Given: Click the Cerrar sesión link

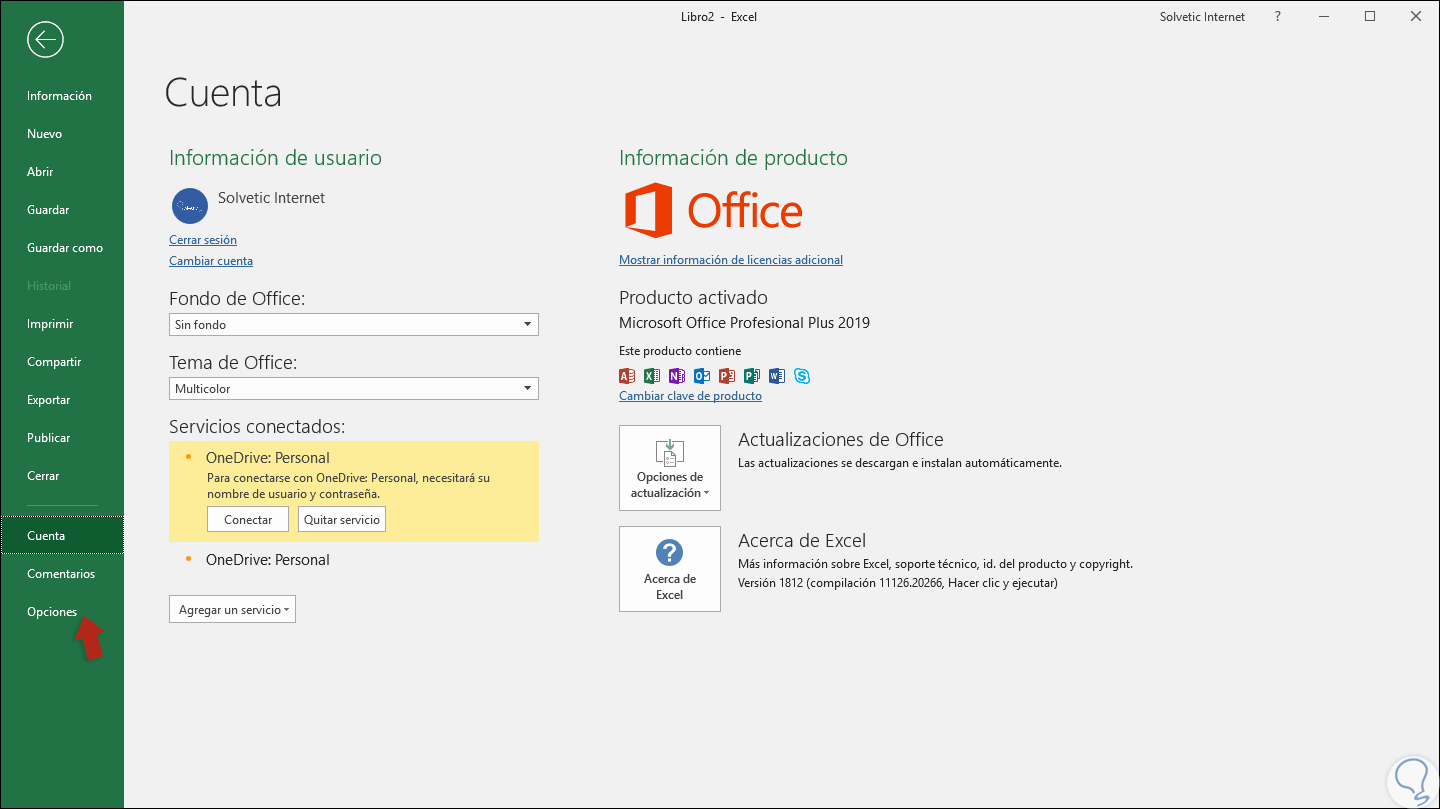Looking at the screenshot, I should pos(203,240).
